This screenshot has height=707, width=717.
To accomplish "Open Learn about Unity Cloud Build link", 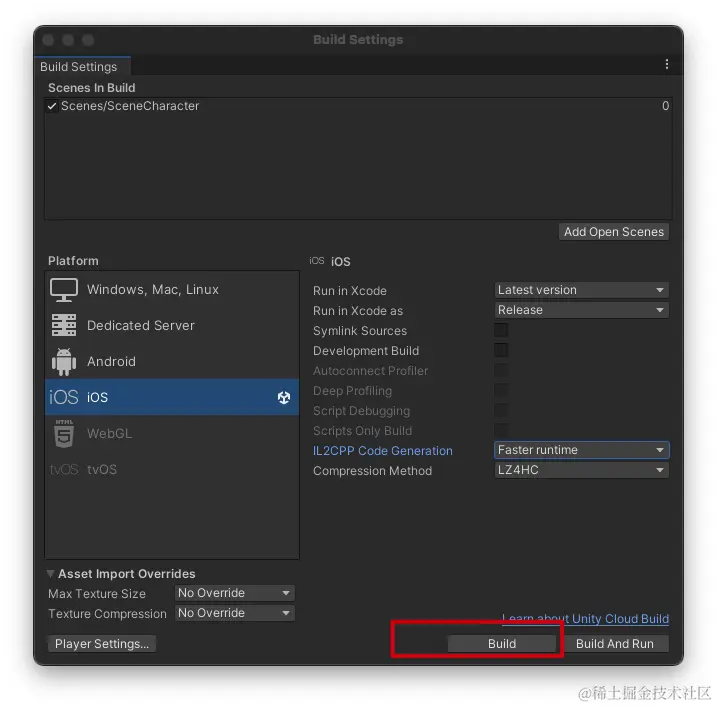I will coord(585,619).
